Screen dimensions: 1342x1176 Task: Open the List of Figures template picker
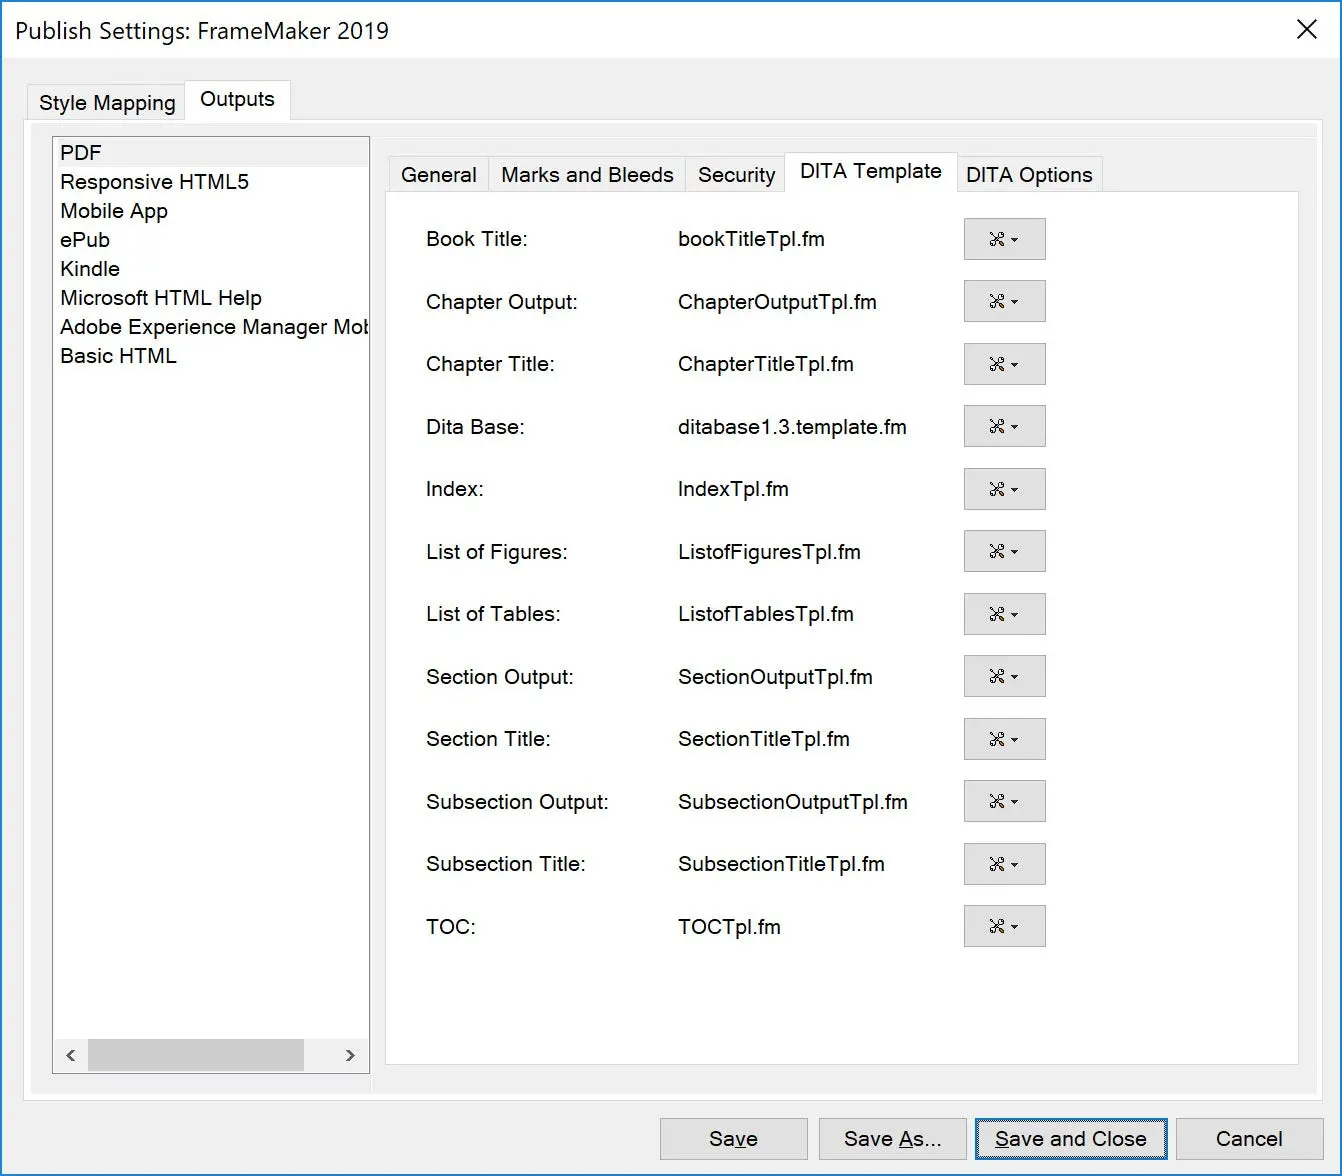pyautogui.click(x=1004, y=551)
